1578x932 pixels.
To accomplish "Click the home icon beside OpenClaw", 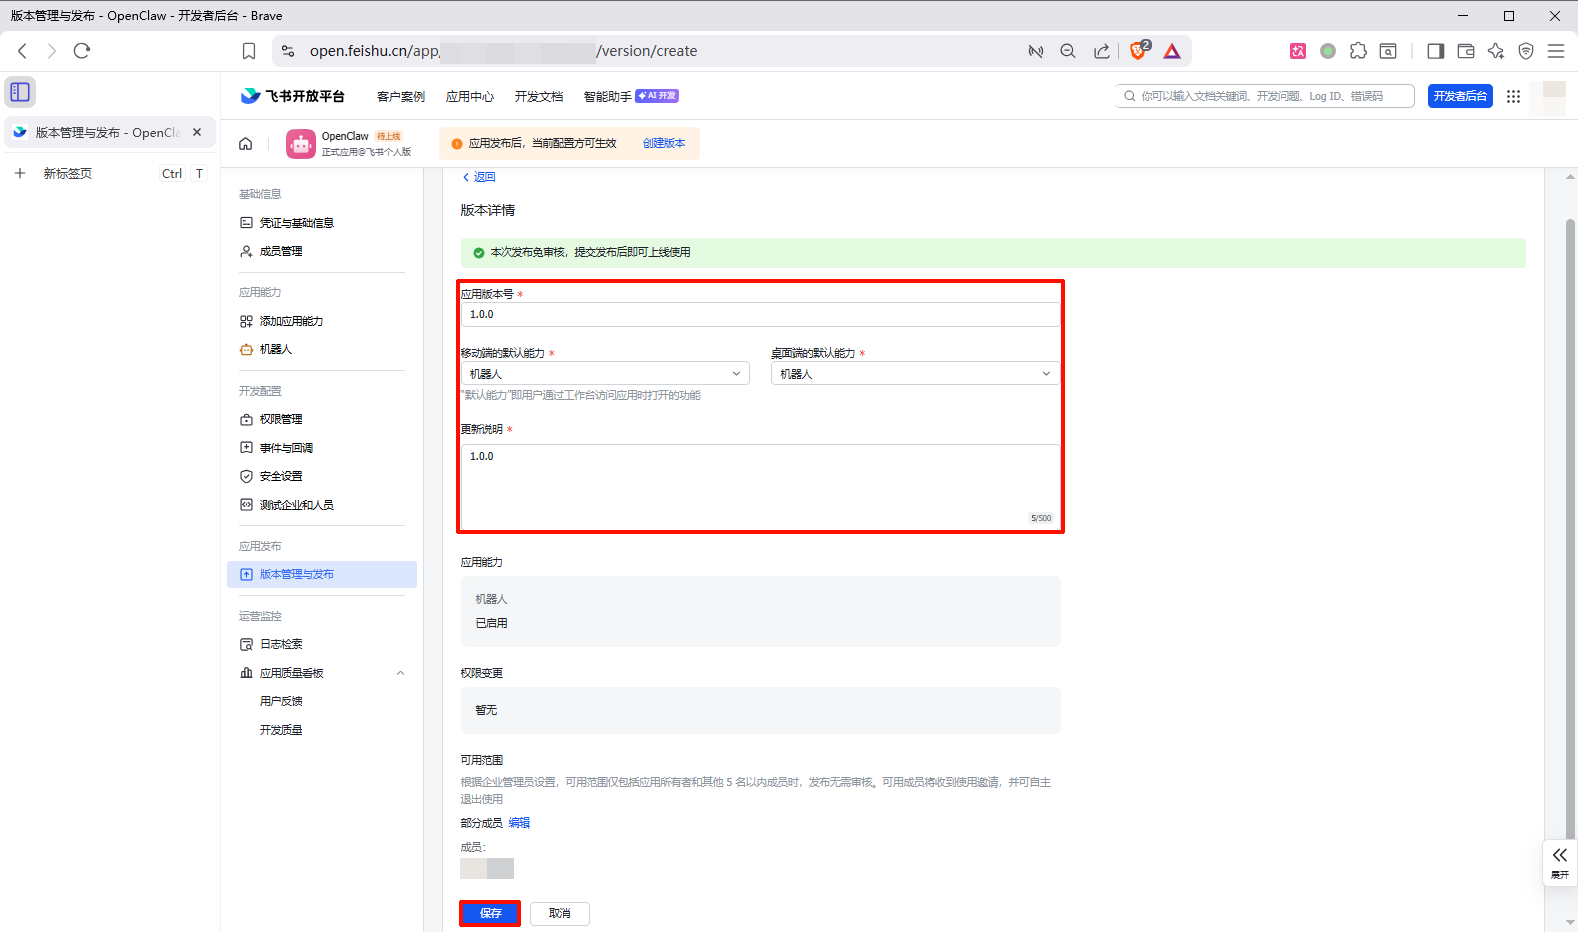I will coord(246,144).
